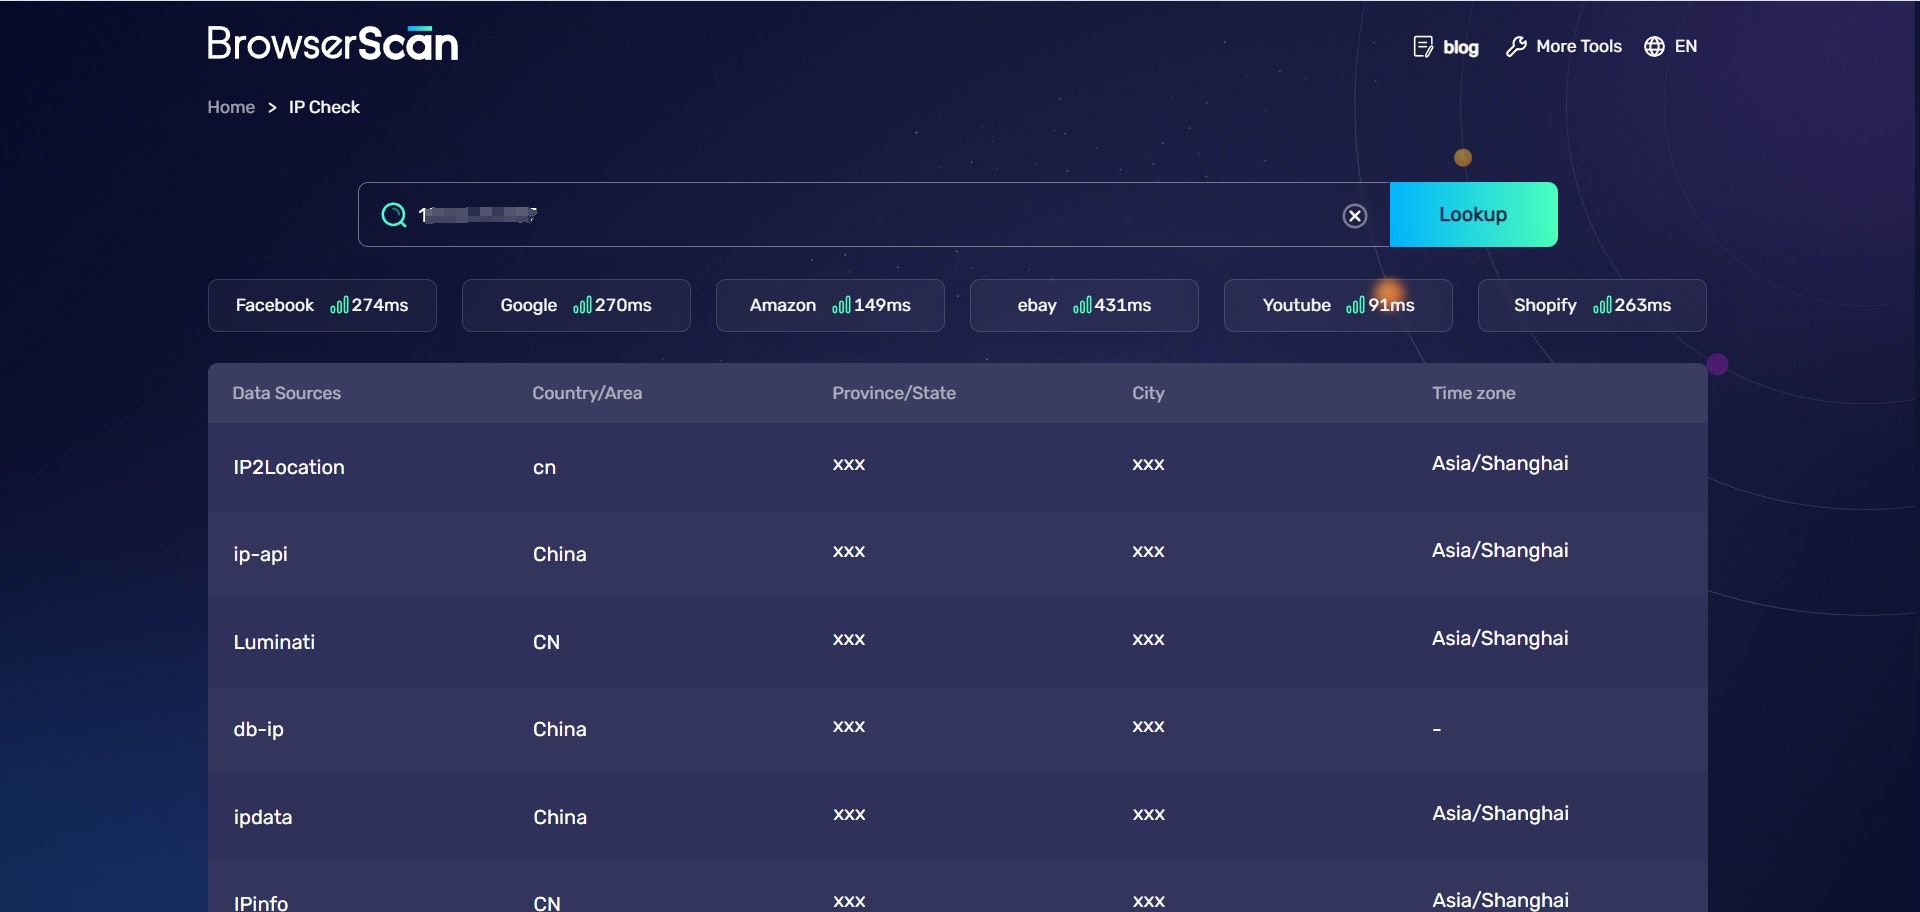Click China cell in ipdata row
The height and width of the screenshot is (912, 1920).
pyautogui.click(x=559, y=817)
